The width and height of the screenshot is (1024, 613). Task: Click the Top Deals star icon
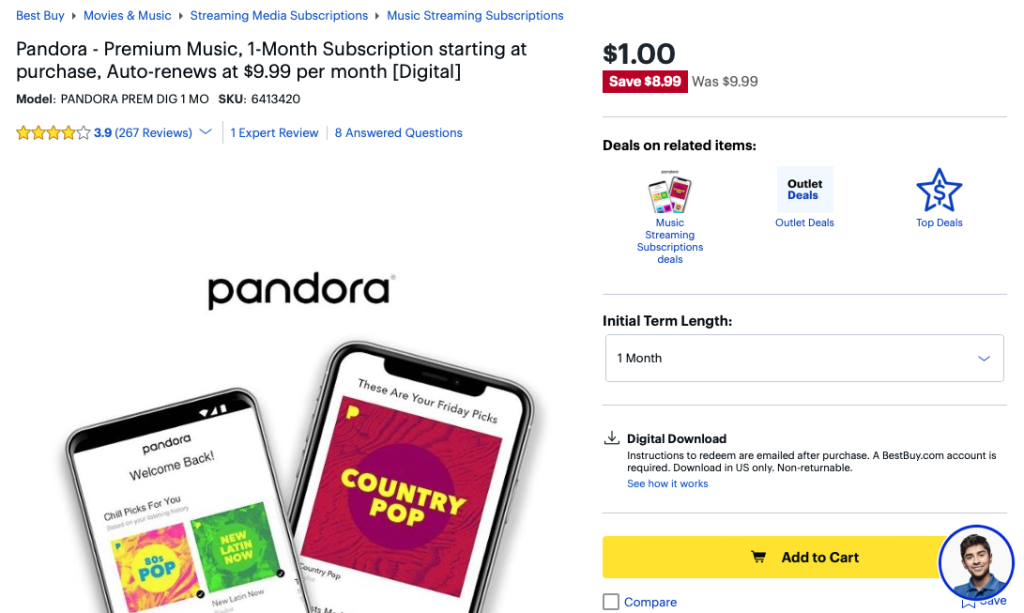pos(939,191)
